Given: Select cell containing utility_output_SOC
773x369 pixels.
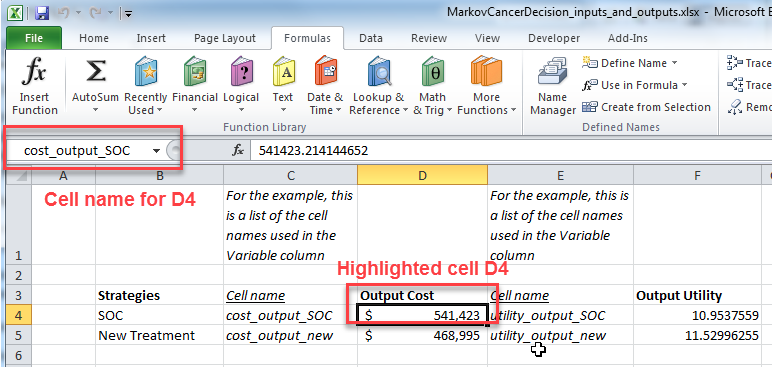Looking at the screenshot, I should point(561,315).
